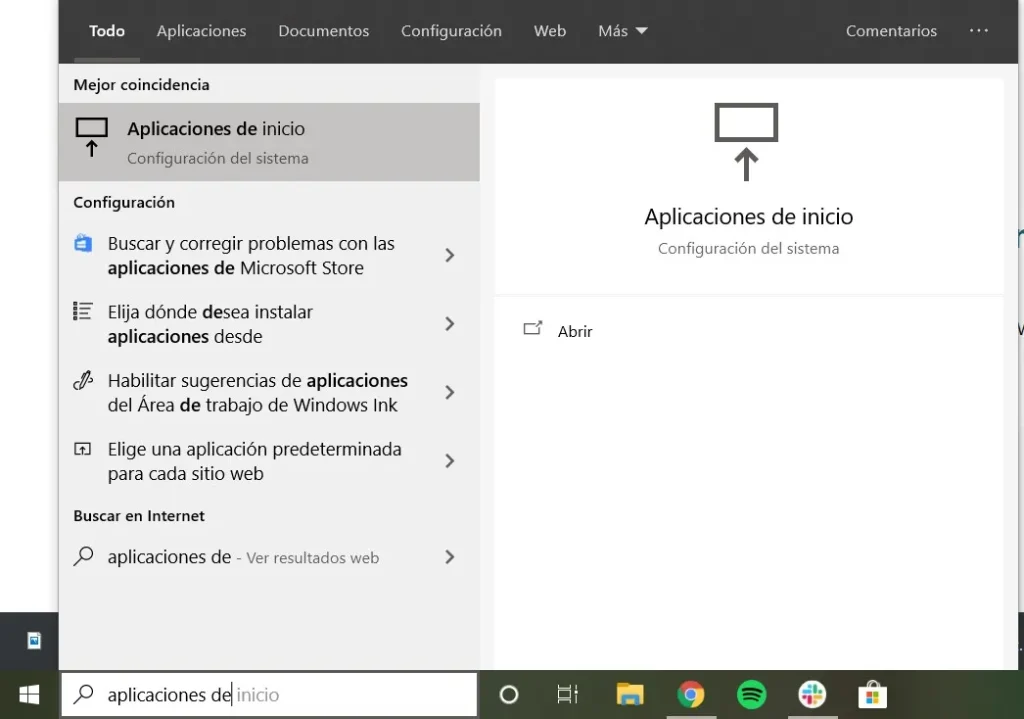
Task: Expand arrow for aplicación predeterminada result
Action: tap(449, 461)
